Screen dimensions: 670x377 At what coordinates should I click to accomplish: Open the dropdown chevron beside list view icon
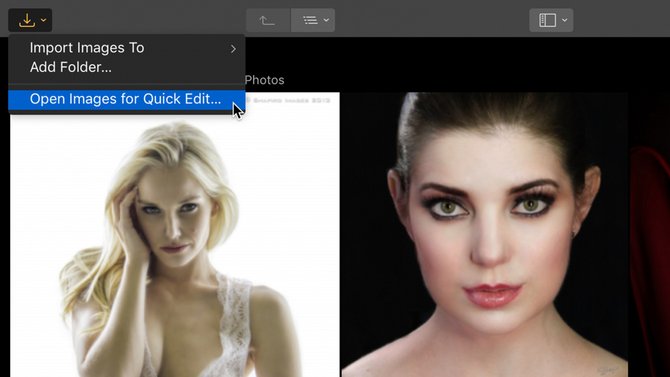[x=326, y=20]
